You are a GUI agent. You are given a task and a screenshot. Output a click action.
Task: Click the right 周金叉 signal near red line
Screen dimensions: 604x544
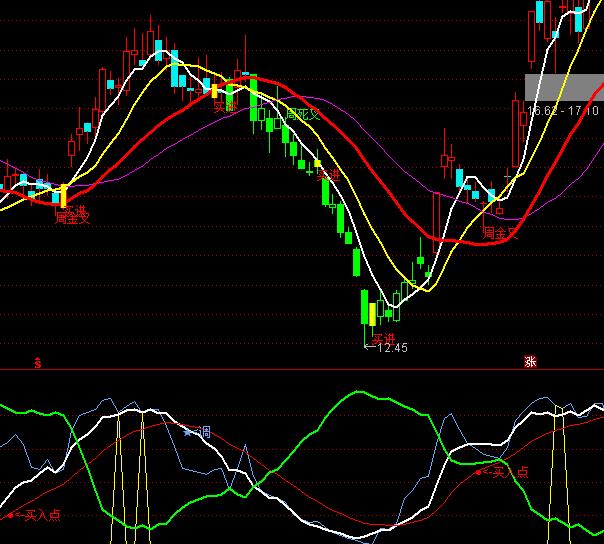tap(502, 232)
